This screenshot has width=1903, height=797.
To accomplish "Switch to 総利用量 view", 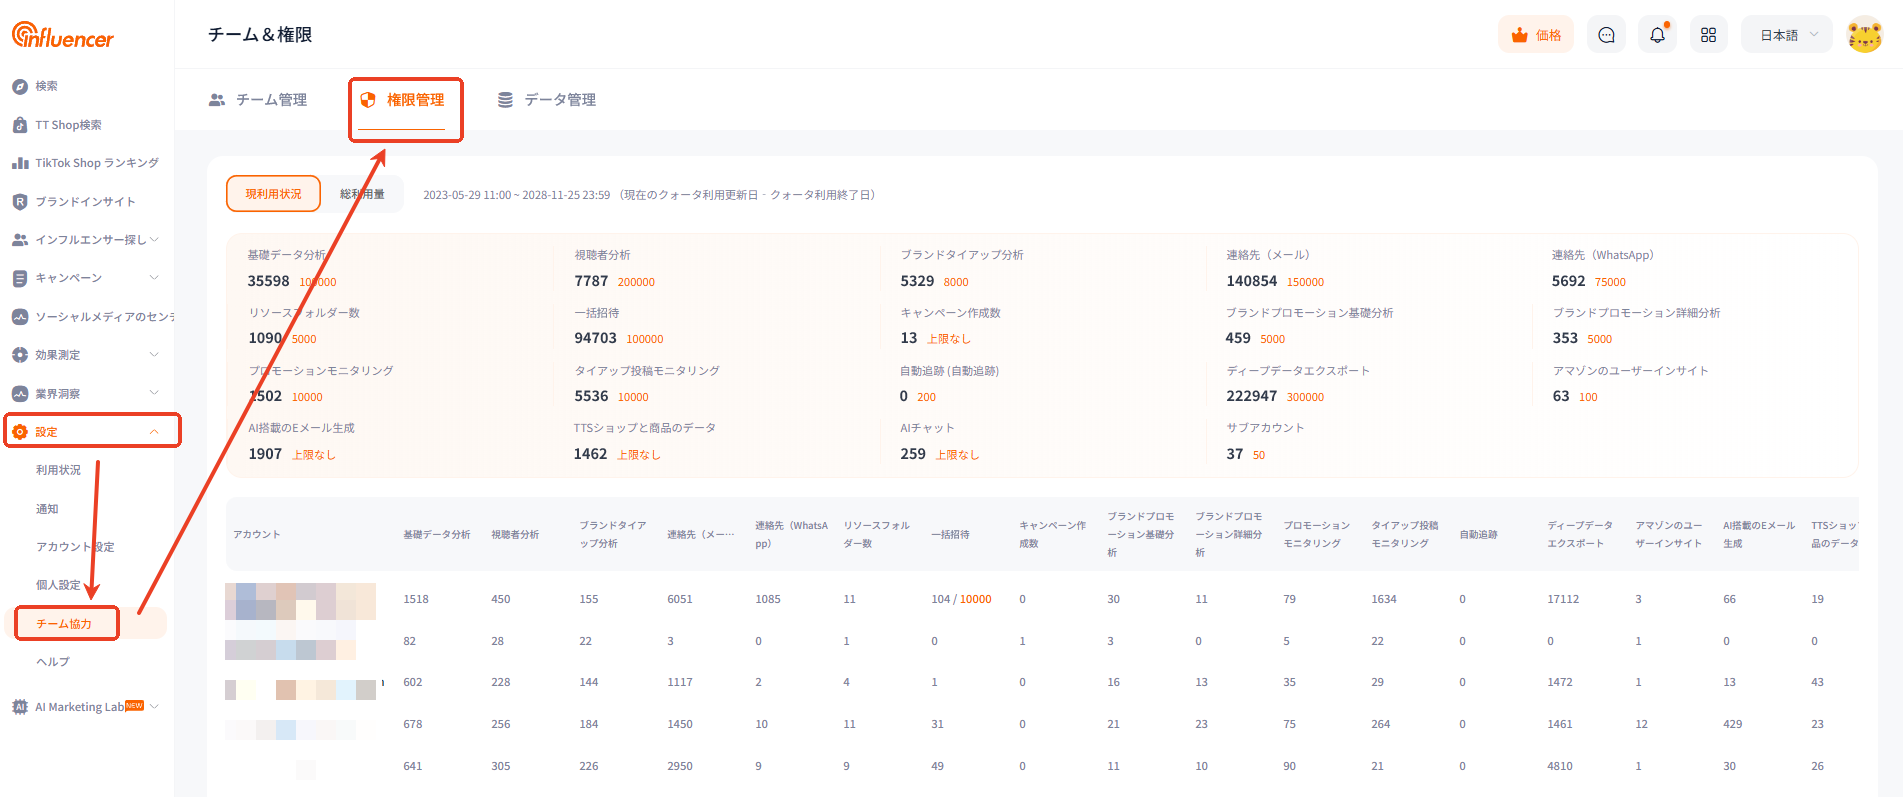I will pos(362,194).
